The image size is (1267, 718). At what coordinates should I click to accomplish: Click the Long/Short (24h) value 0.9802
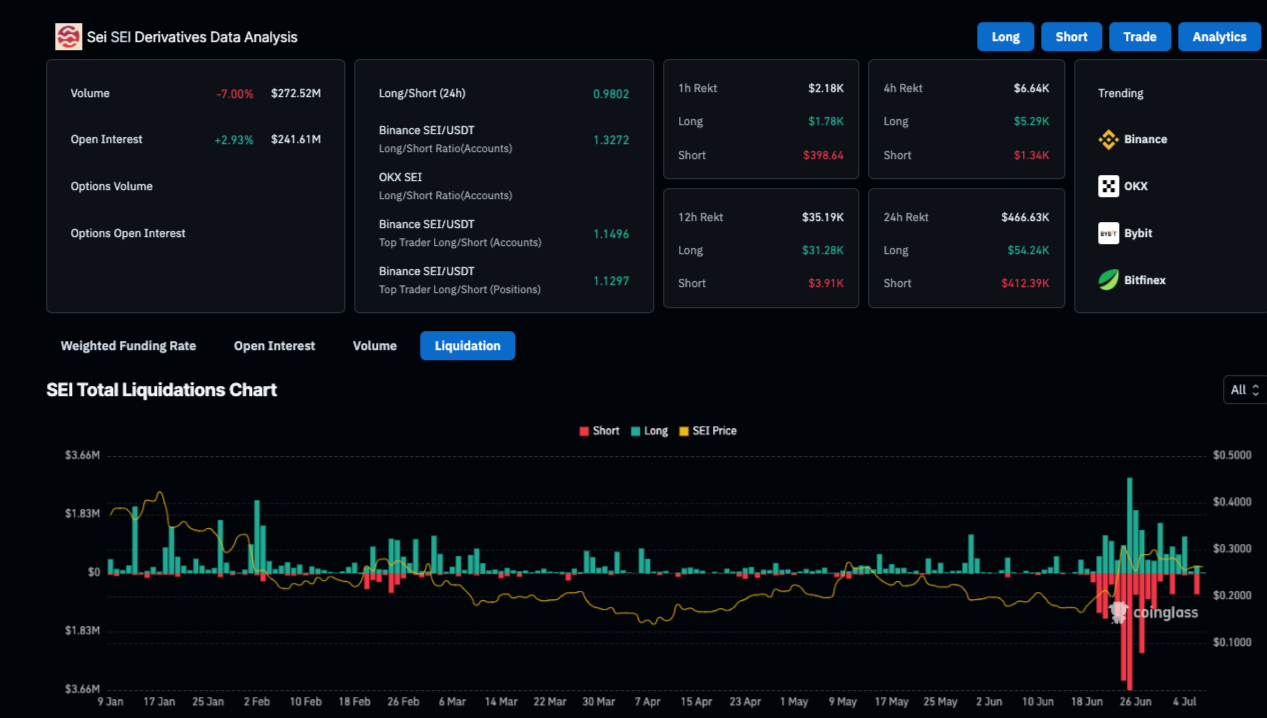(x=611, y=93)
